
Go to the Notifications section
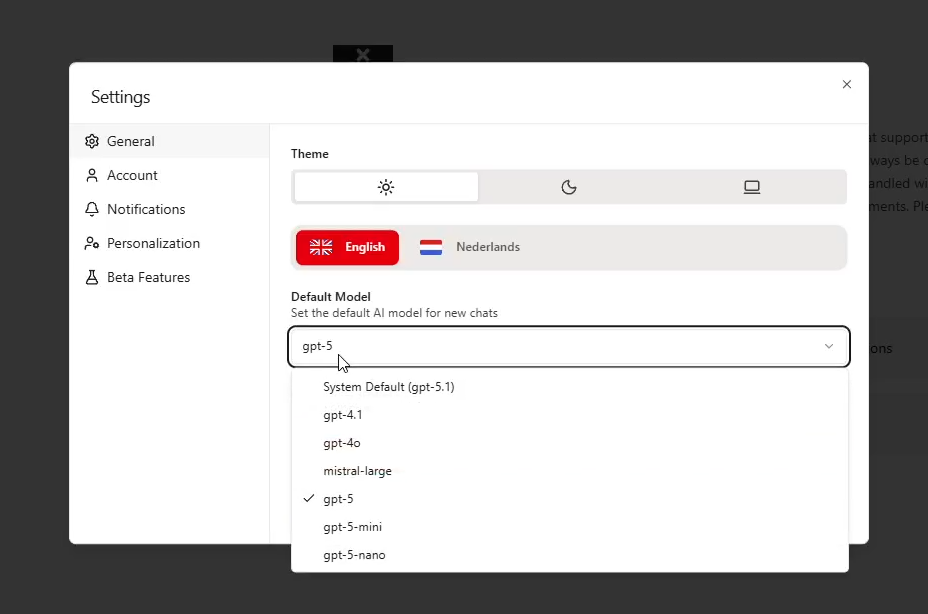click(146, 210)
